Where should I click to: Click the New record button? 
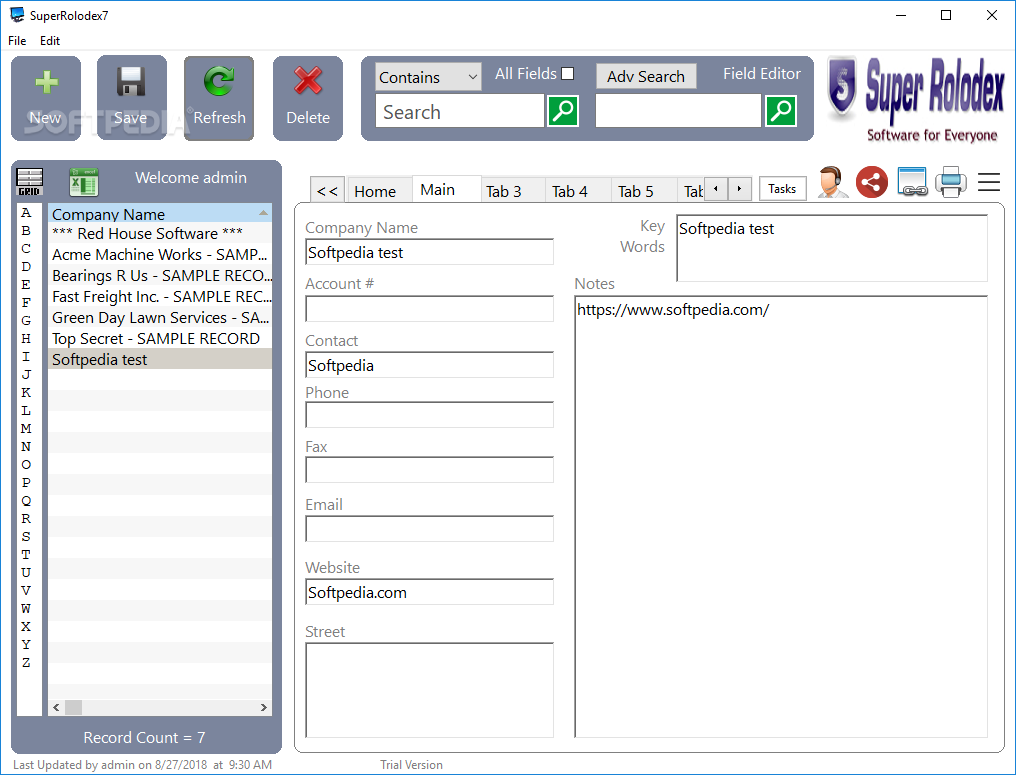tap(46, 98)
